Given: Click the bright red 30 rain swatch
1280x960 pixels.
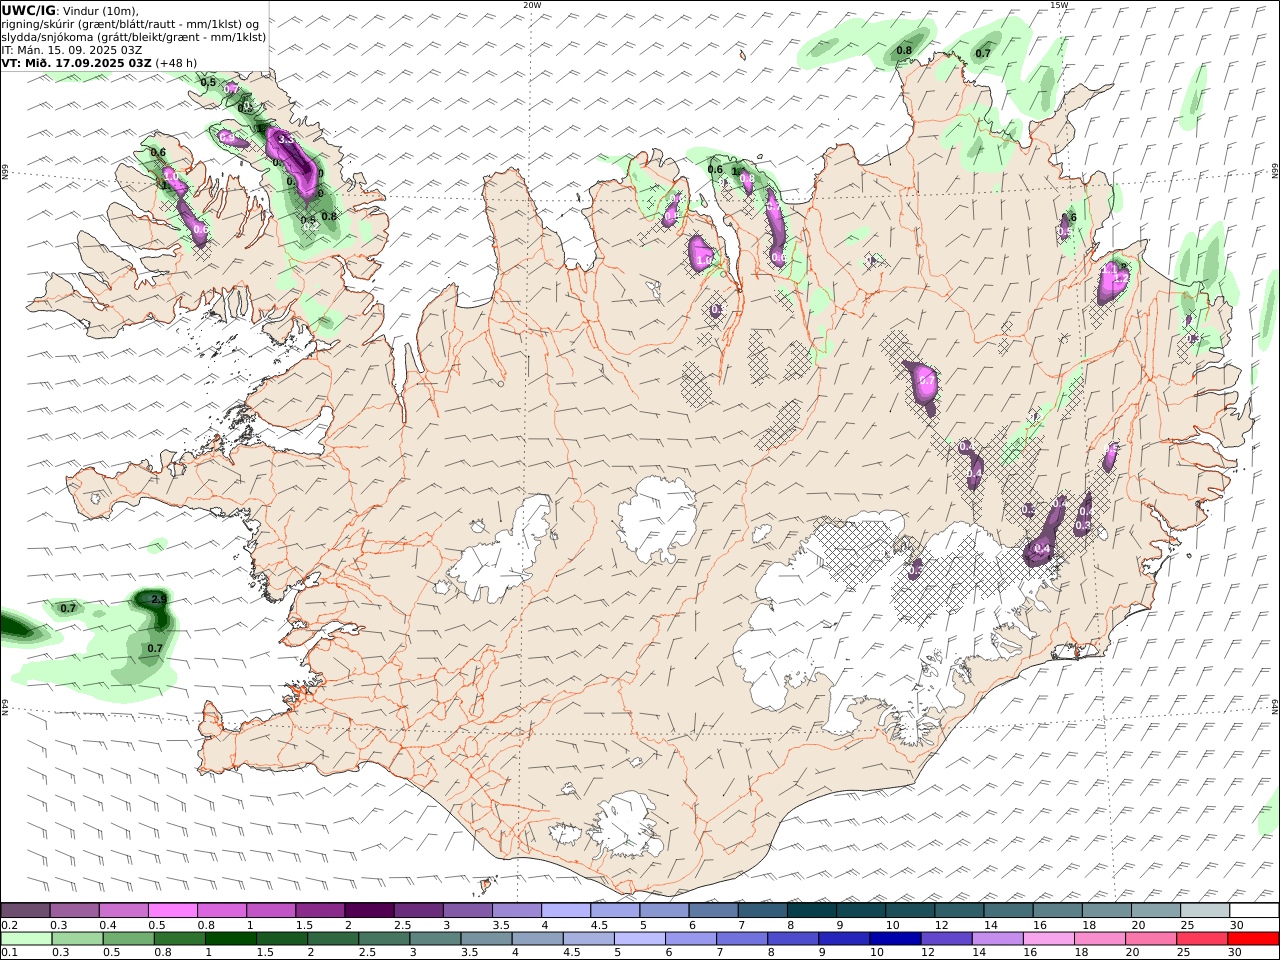Looking at the screenshot, I should (x=1252, y=938).
